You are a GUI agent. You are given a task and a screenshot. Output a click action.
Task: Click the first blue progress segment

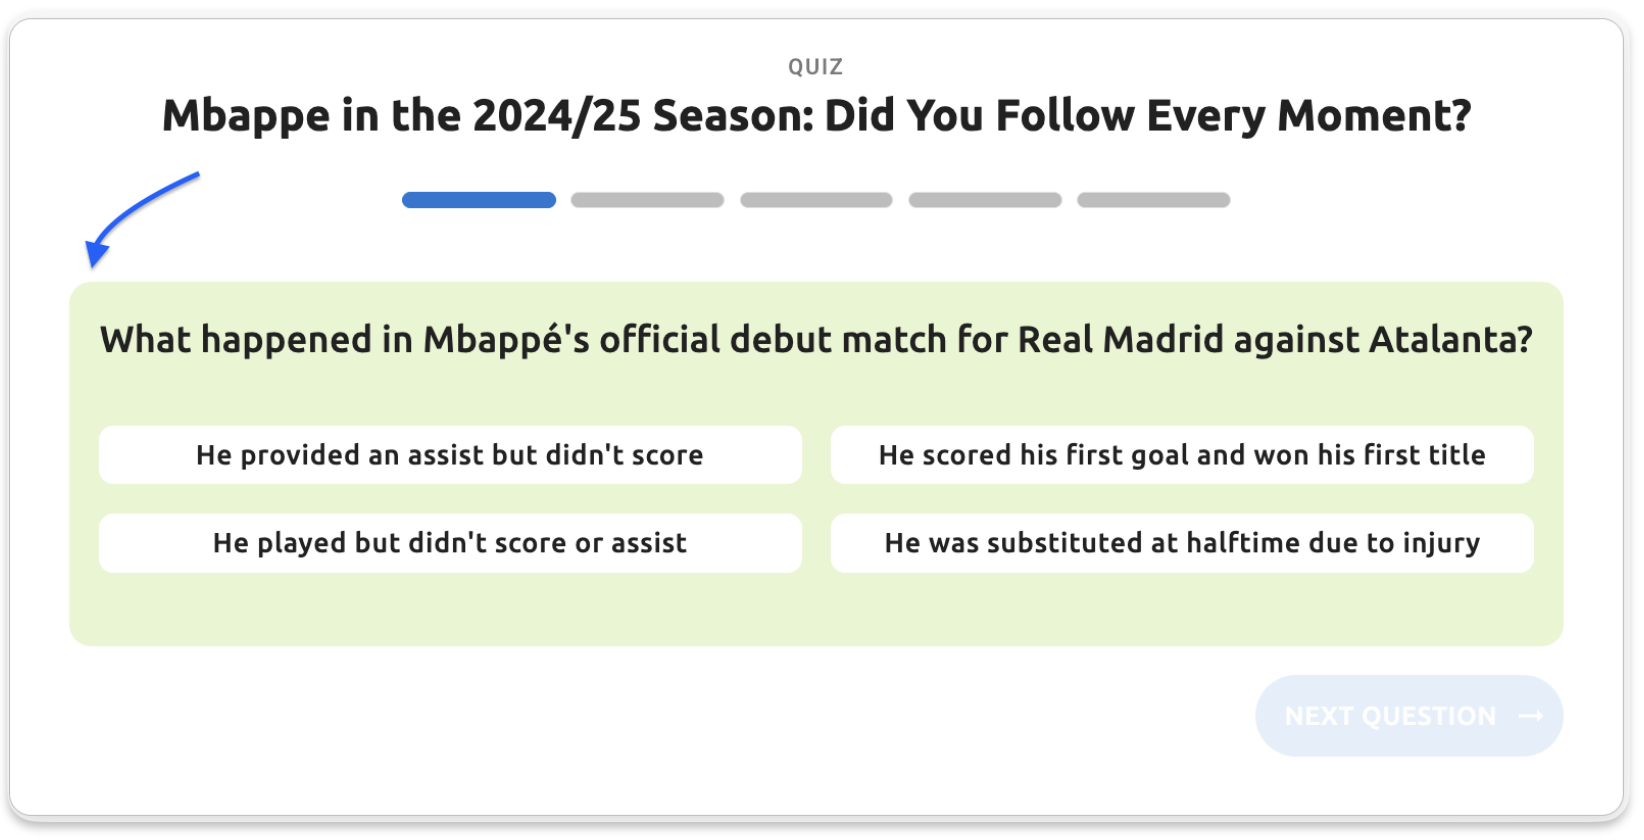pos(478,200)
